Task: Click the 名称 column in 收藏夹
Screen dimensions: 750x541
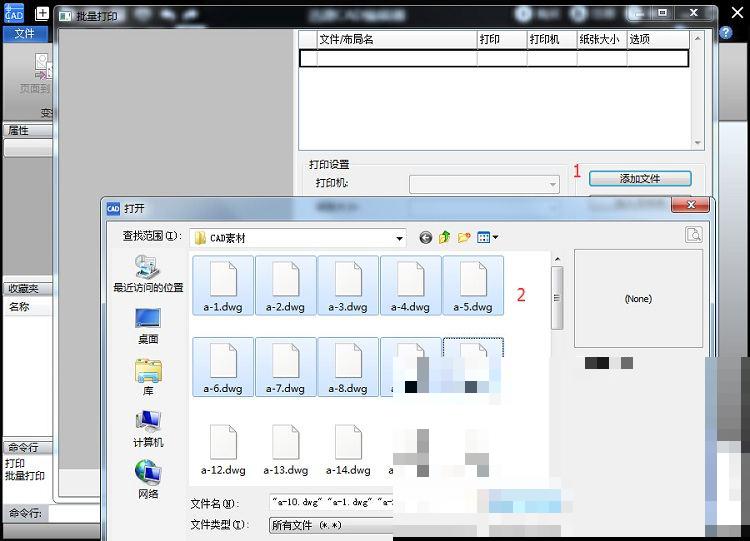Action: 28,307
